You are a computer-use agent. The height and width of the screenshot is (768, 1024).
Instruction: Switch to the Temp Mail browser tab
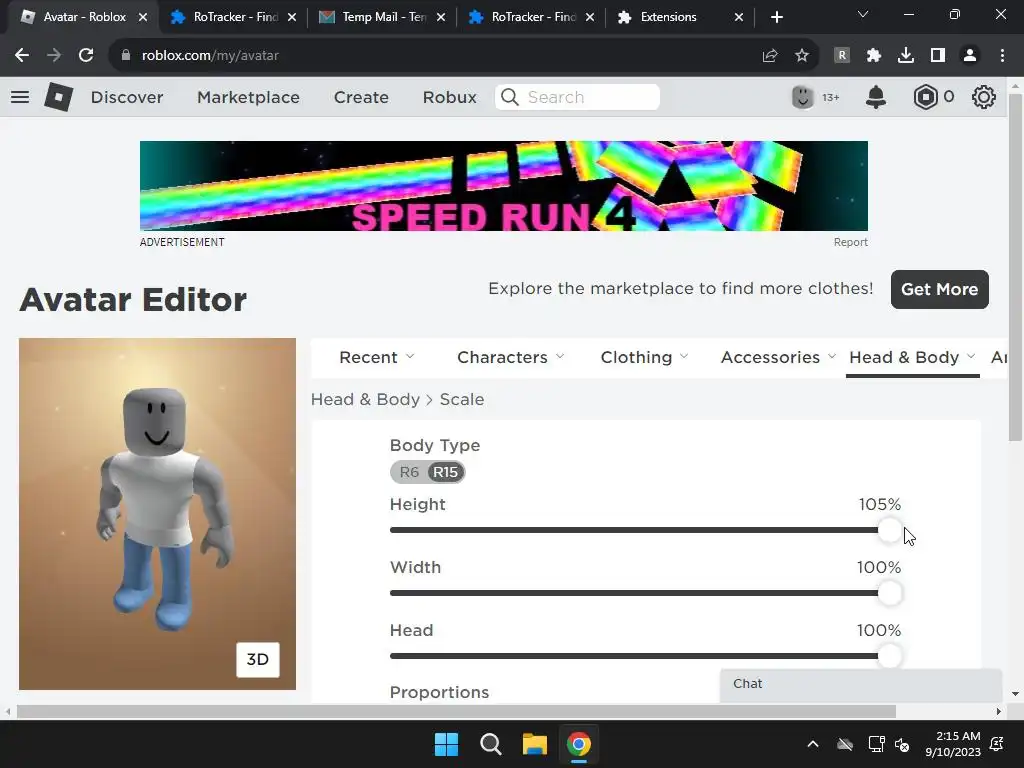381,17
